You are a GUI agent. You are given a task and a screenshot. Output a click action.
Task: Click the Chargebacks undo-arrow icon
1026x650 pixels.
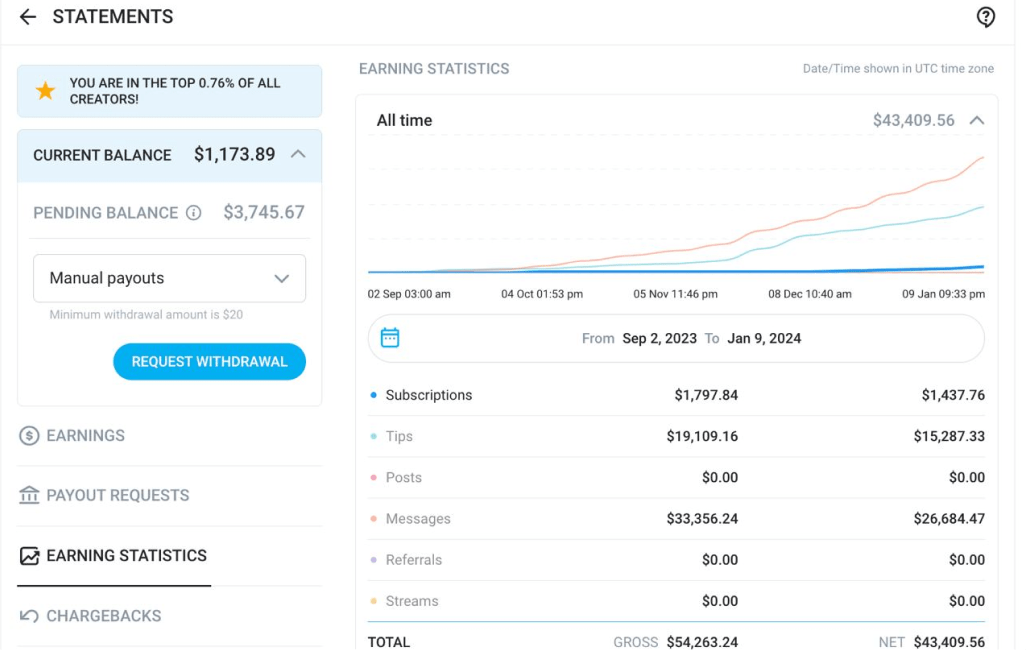(29, 616)
